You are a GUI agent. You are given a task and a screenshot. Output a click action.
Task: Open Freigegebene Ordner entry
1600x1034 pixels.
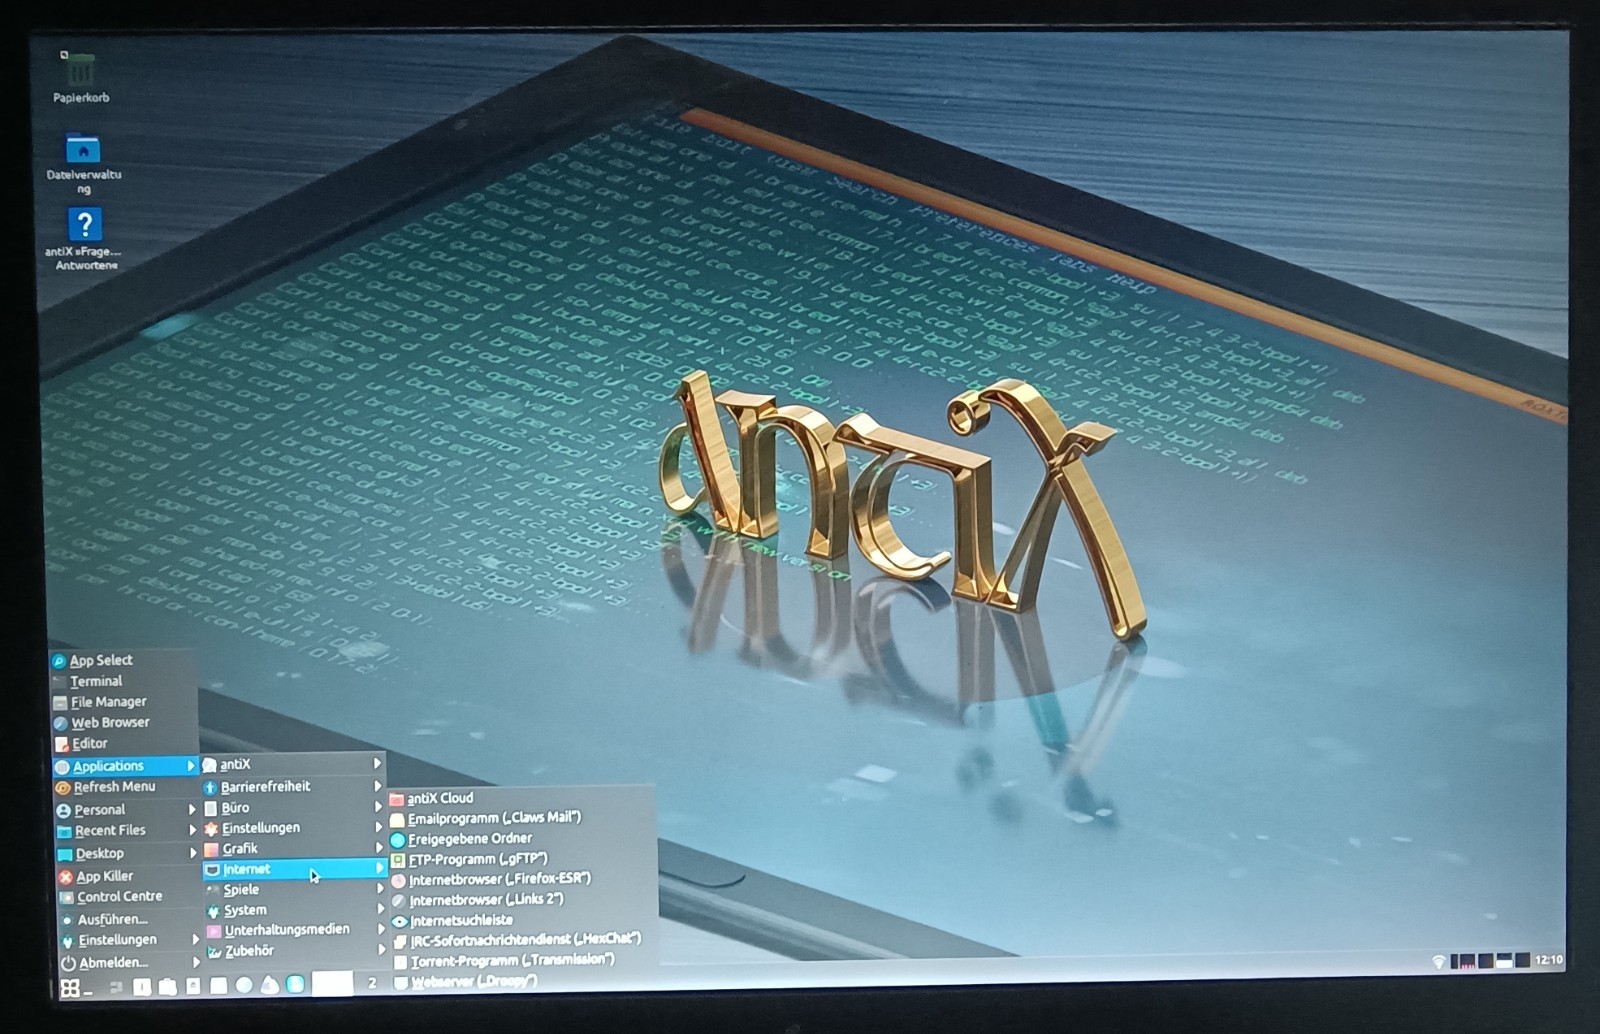click(x=522, y=839)
